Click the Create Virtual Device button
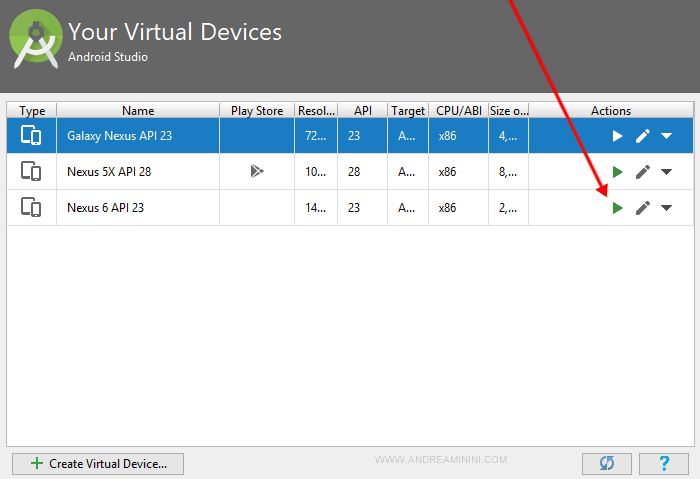 point(98,464)
